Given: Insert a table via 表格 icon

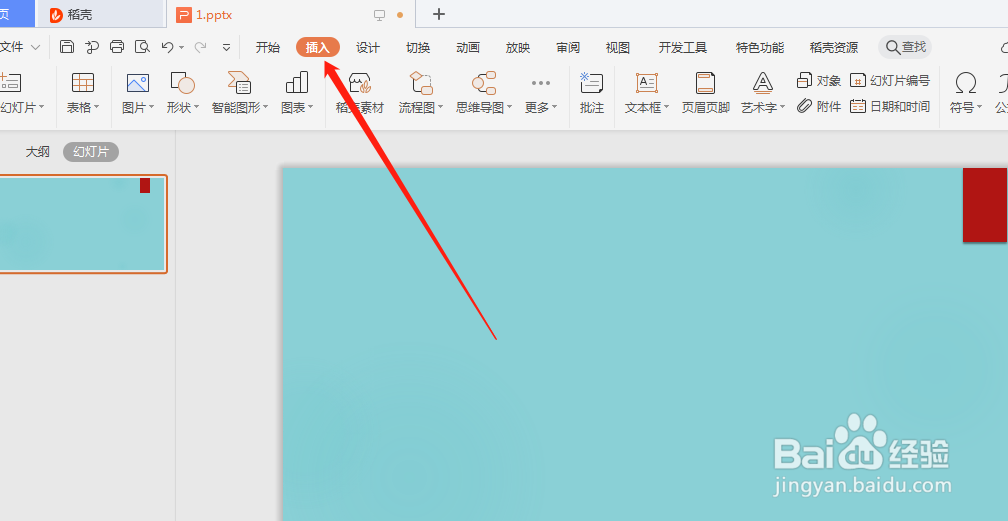Looking at the screenshot, I should pyautogui.click(x=83, y=83).
